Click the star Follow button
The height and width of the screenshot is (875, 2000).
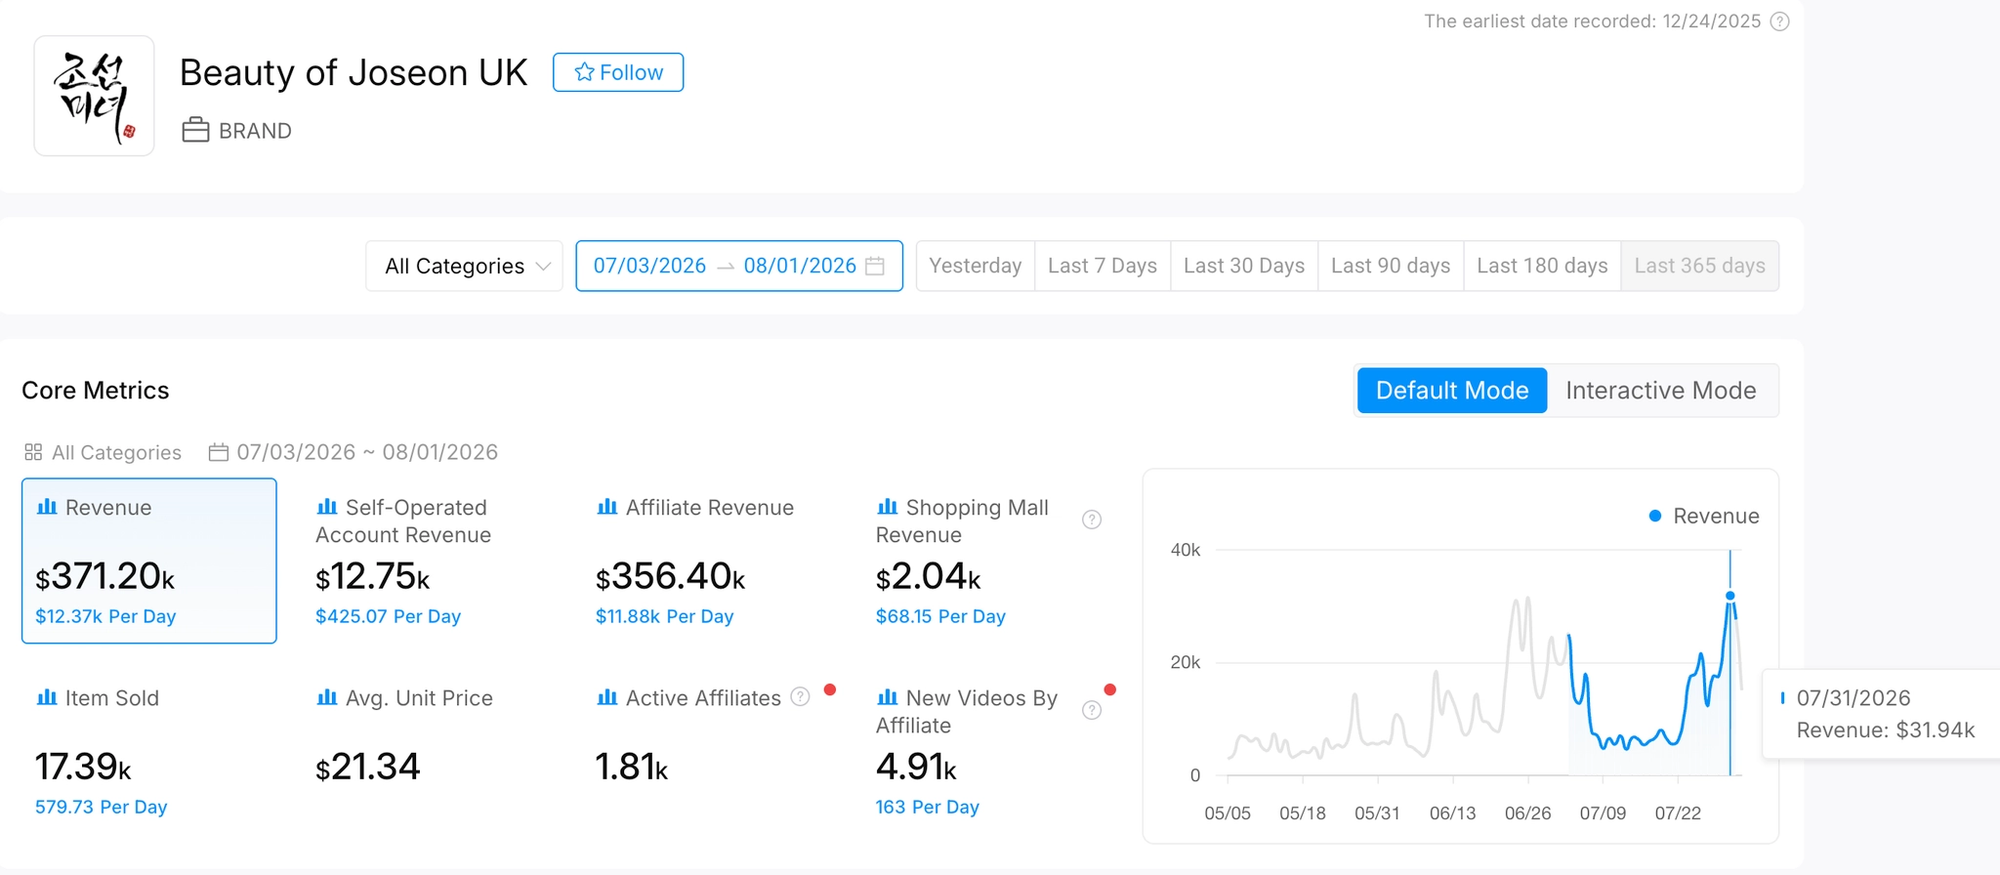coord(618,72)
